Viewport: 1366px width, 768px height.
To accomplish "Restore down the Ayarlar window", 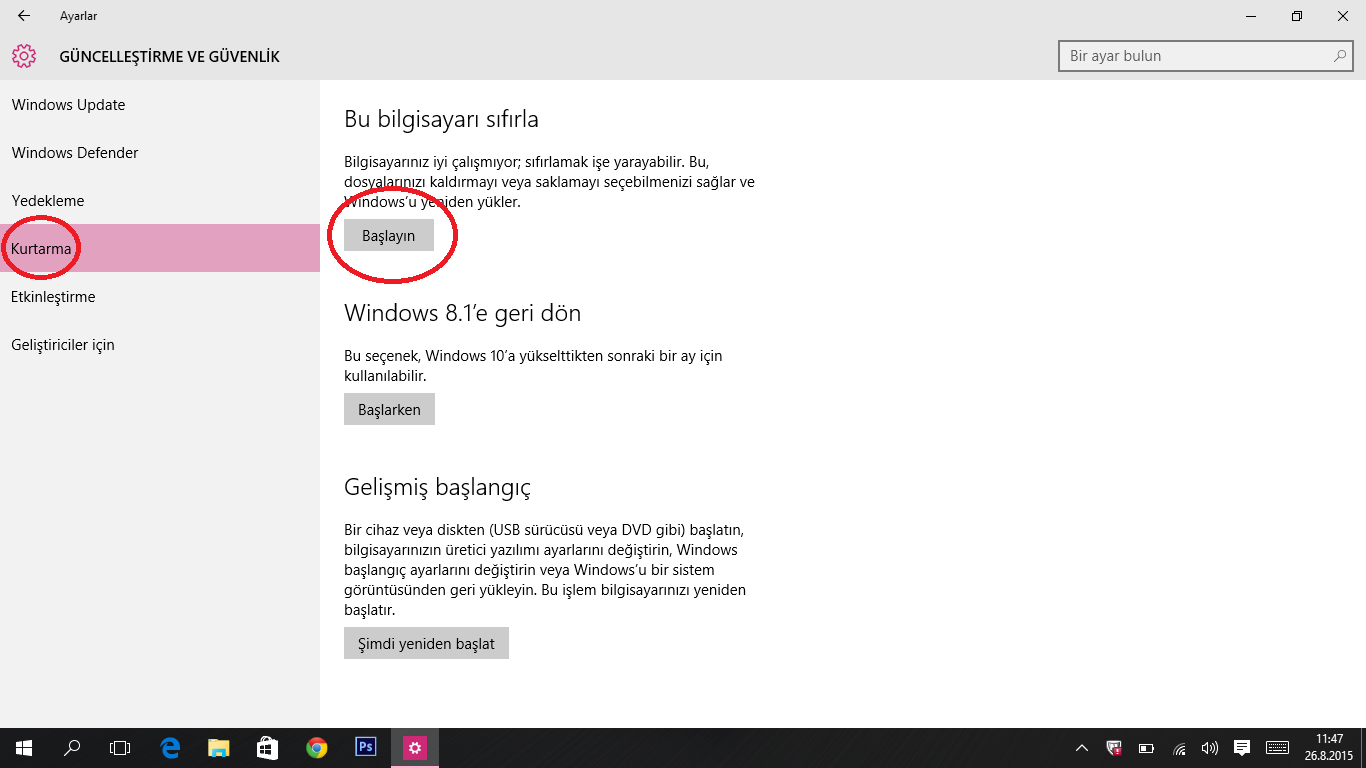I will click(1297, 16).
